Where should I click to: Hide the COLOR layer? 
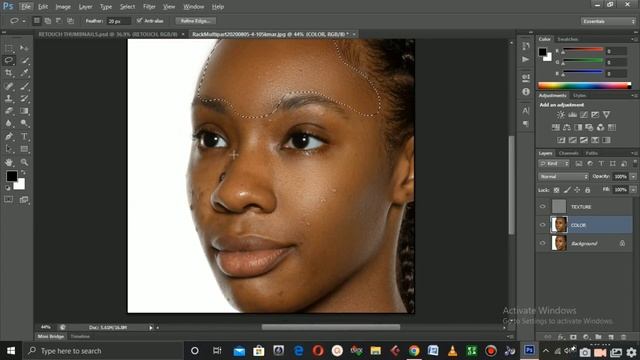click(x=542, y=225)
